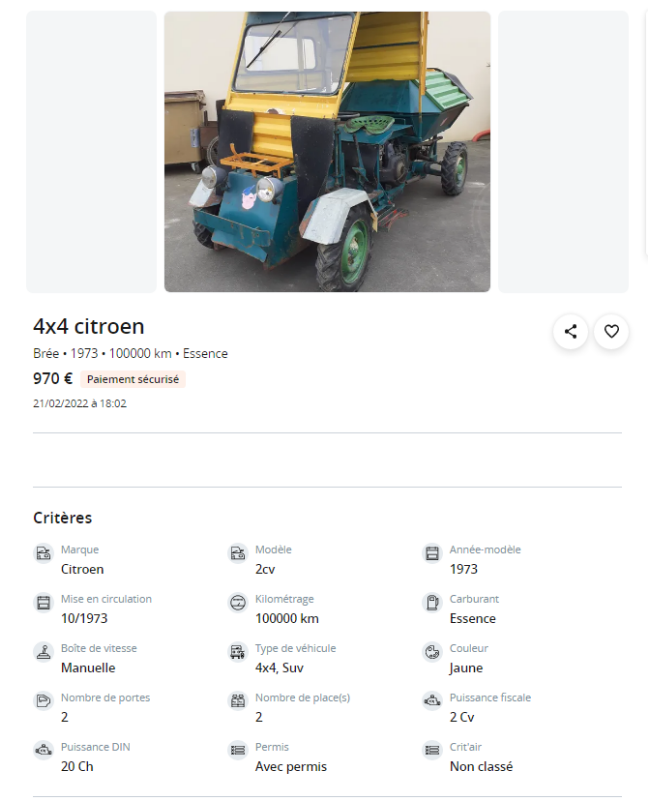Show next photo placeholder on right
The height and width of the screenshot is (800, 648).
(563, 152)
